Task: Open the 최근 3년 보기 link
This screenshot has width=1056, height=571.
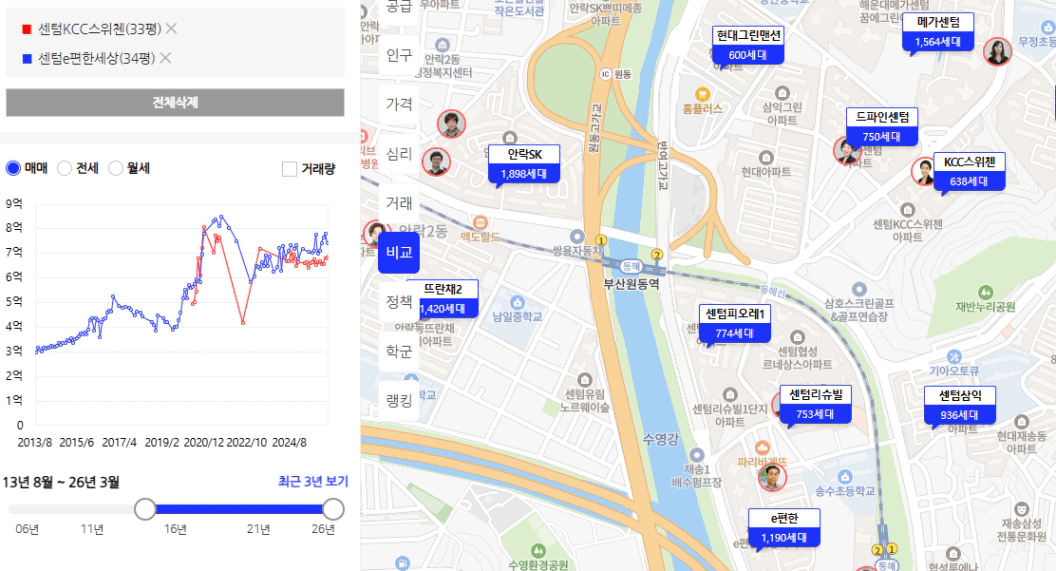Action: coord(313,481)
